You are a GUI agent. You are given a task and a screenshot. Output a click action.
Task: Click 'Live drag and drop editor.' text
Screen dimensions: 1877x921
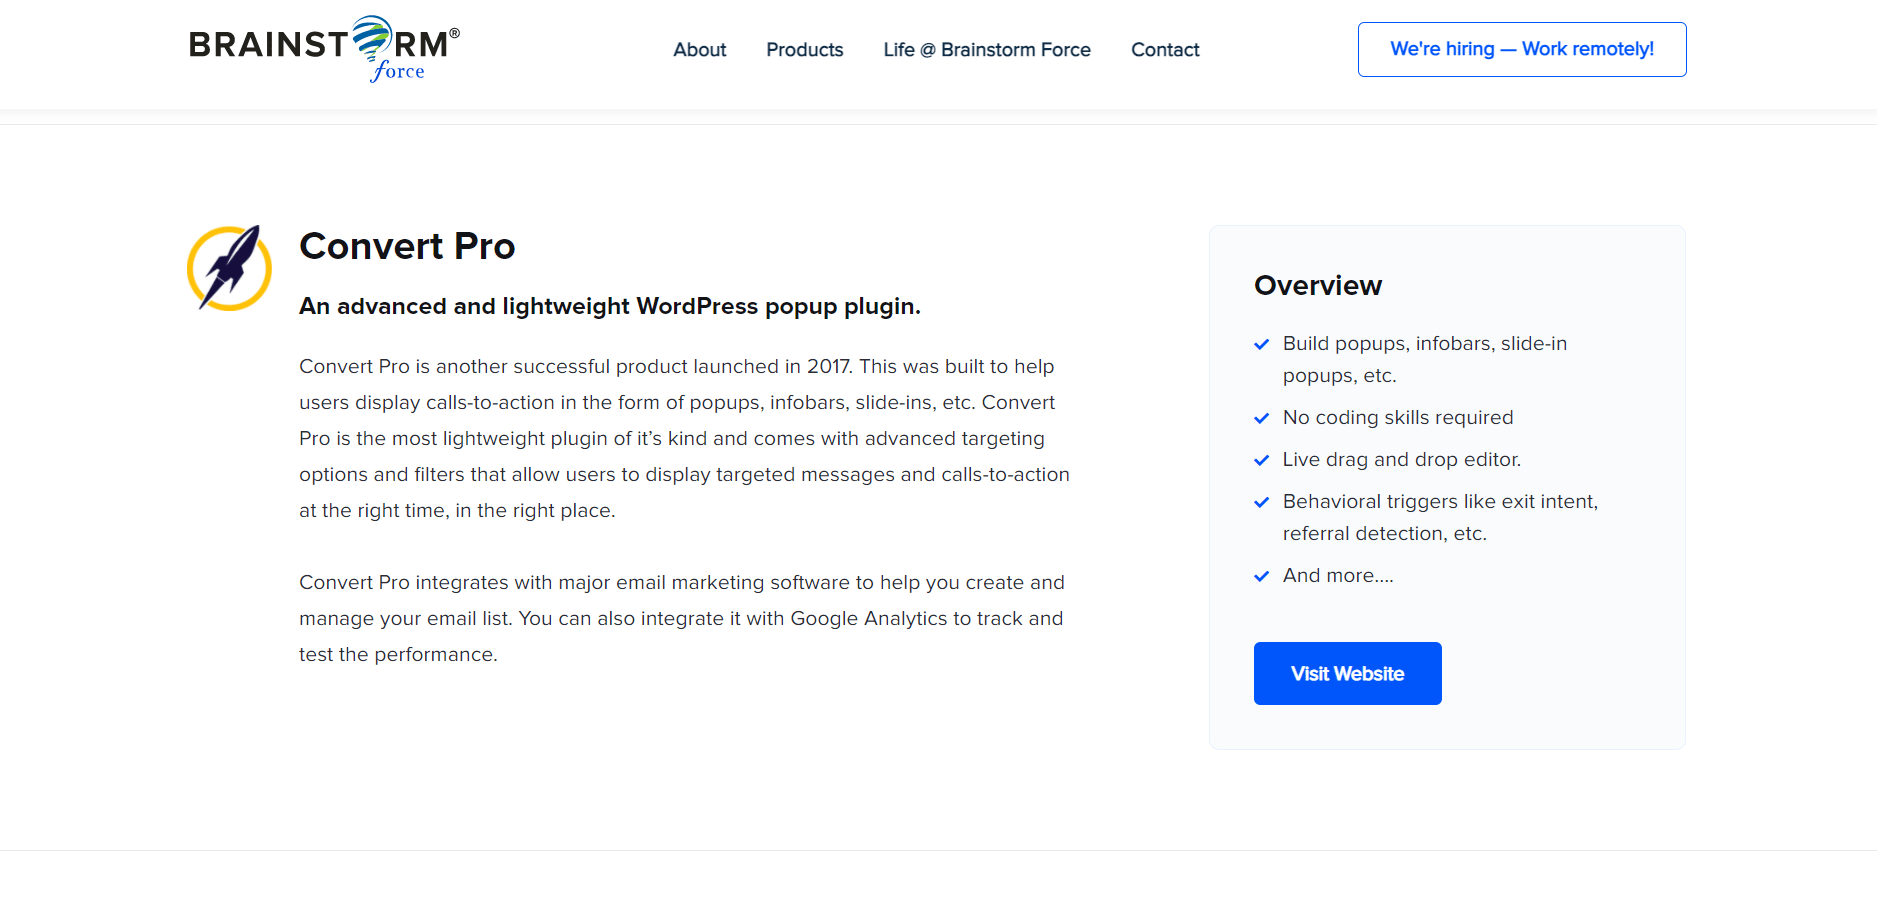[1402, 460]
